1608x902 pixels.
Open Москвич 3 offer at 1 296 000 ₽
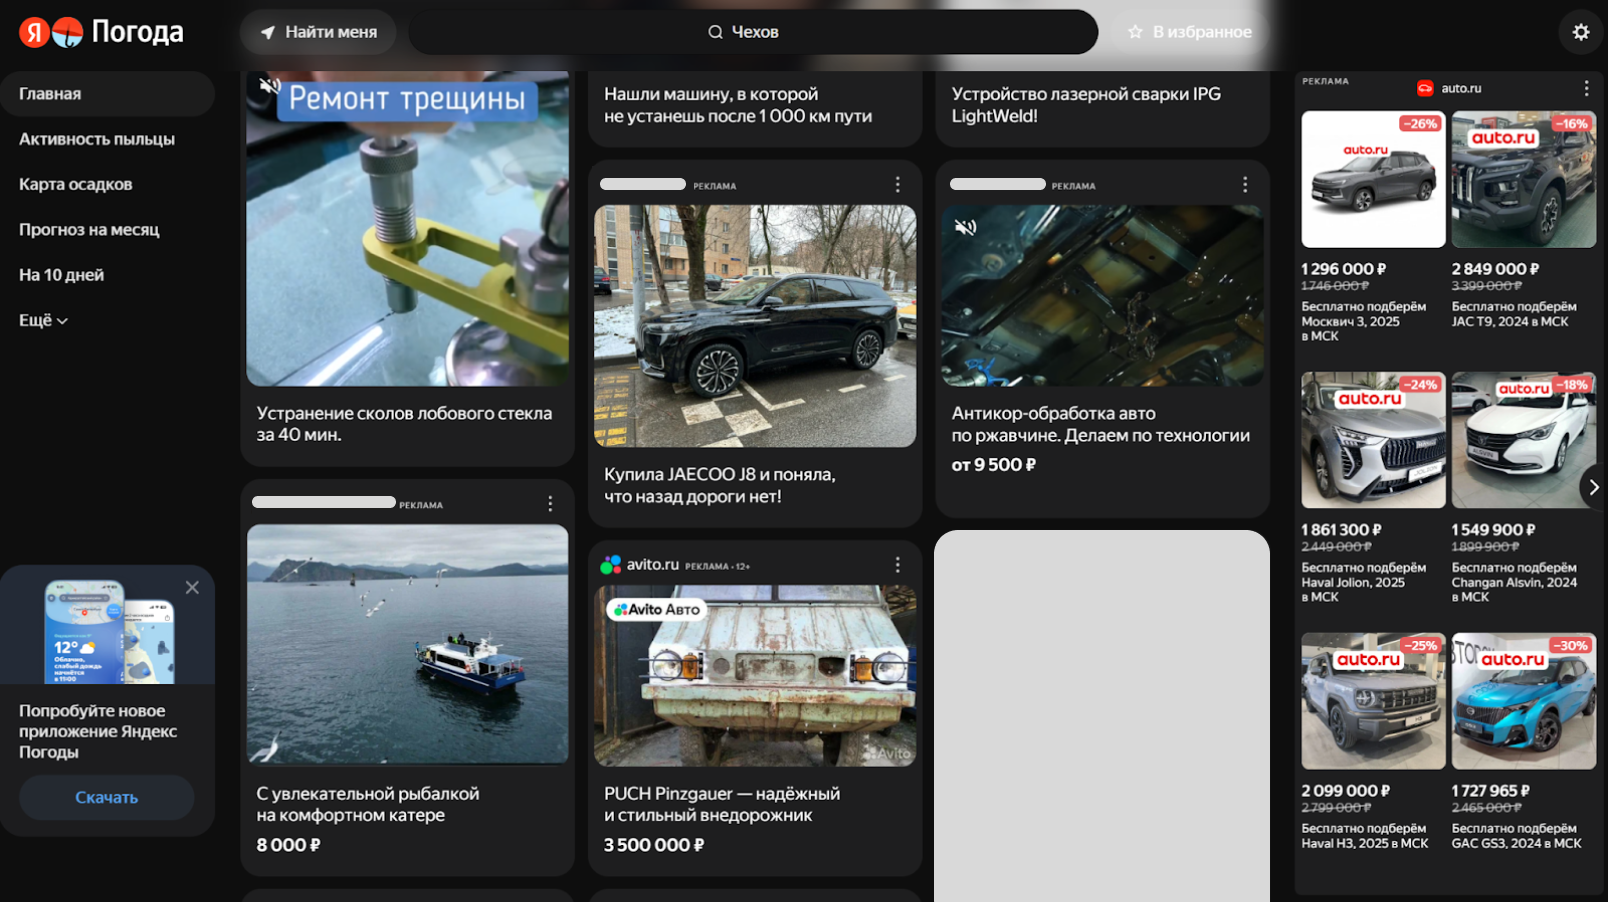(x=1373, y=179)
